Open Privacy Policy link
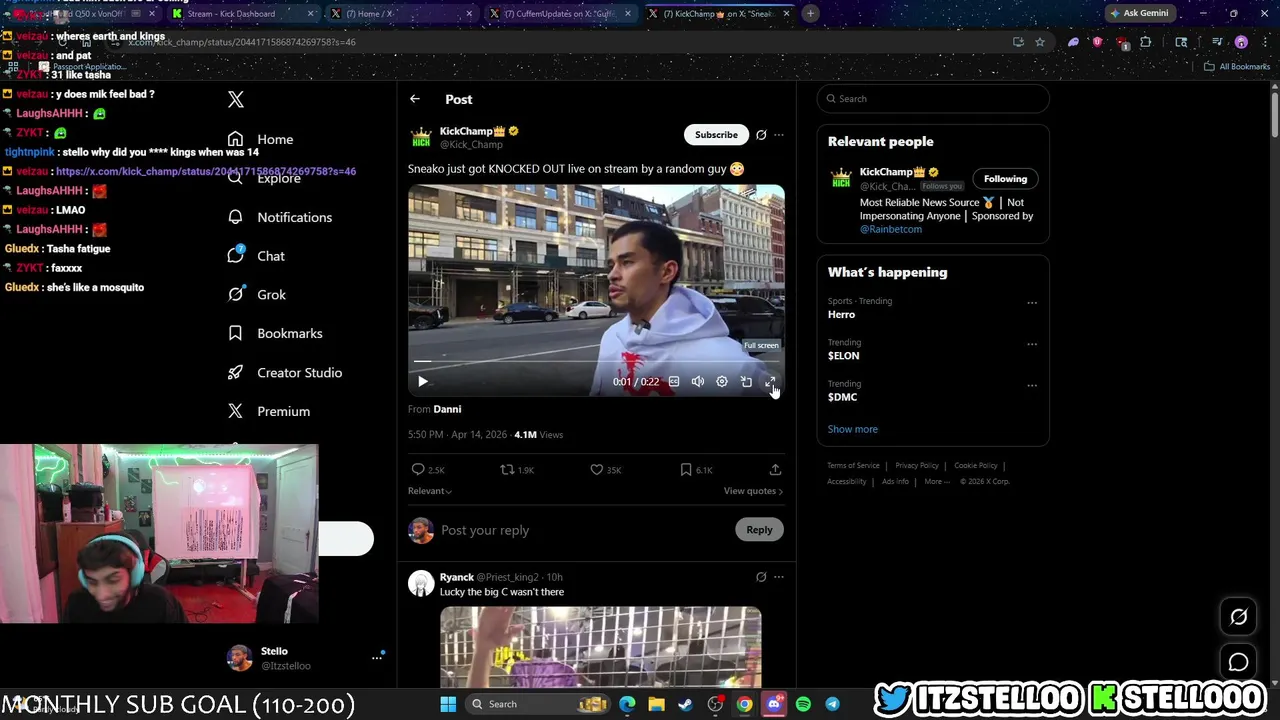 pos(917,465)
